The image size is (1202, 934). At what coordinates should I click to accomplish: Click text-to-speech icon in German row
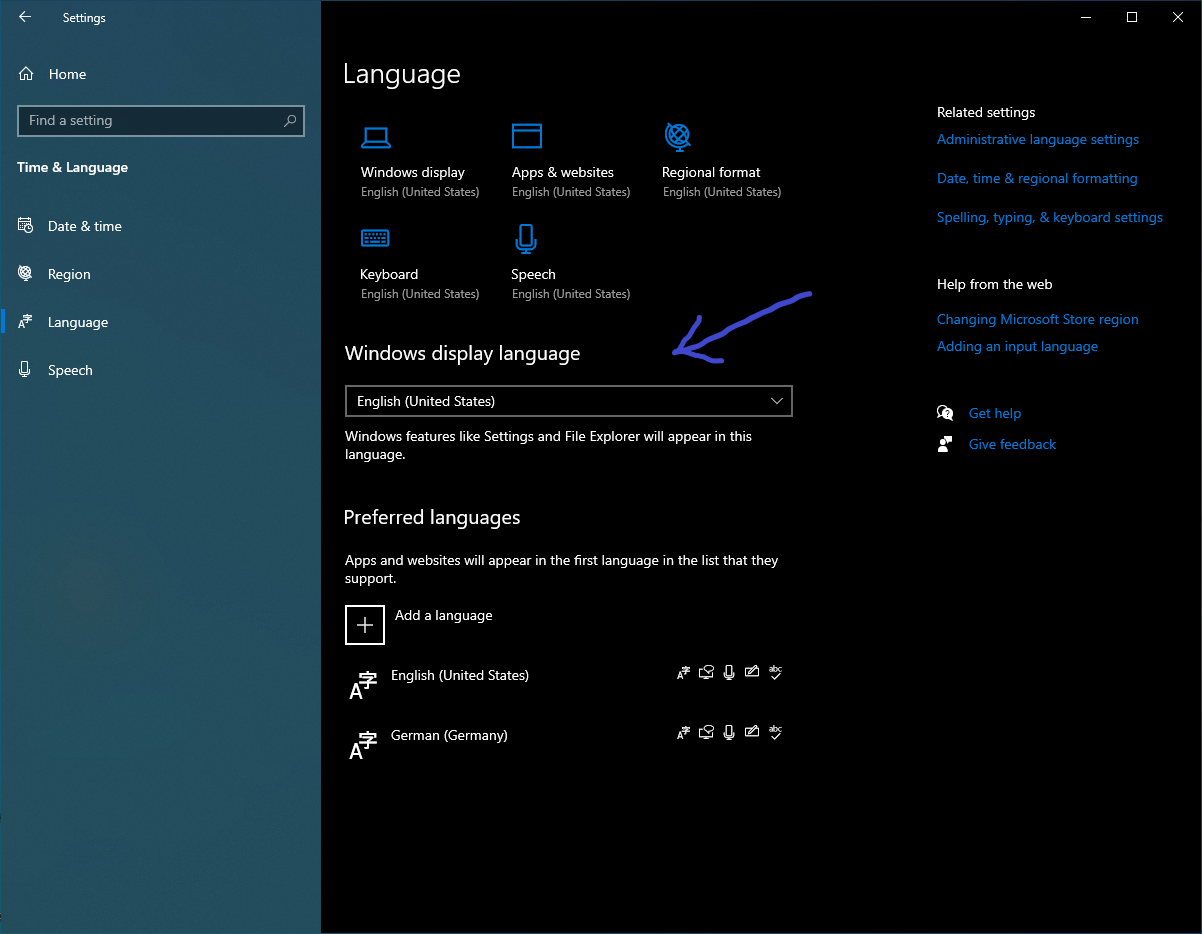pos(706,733)
